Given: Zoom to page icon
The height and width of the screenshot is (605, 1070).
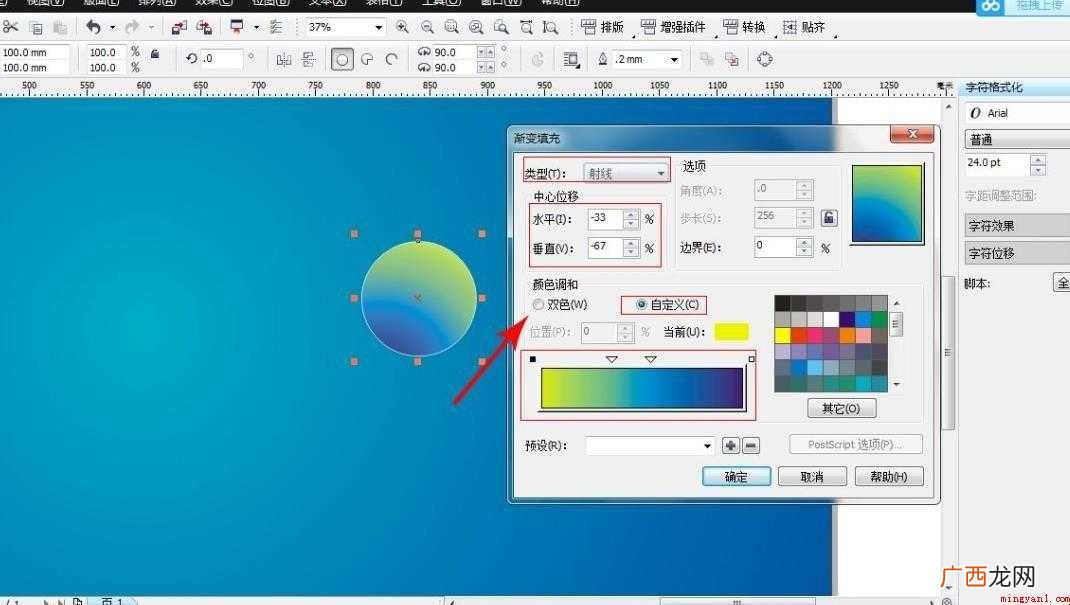Looking at the screenshot, I should [x=501, y=27].
